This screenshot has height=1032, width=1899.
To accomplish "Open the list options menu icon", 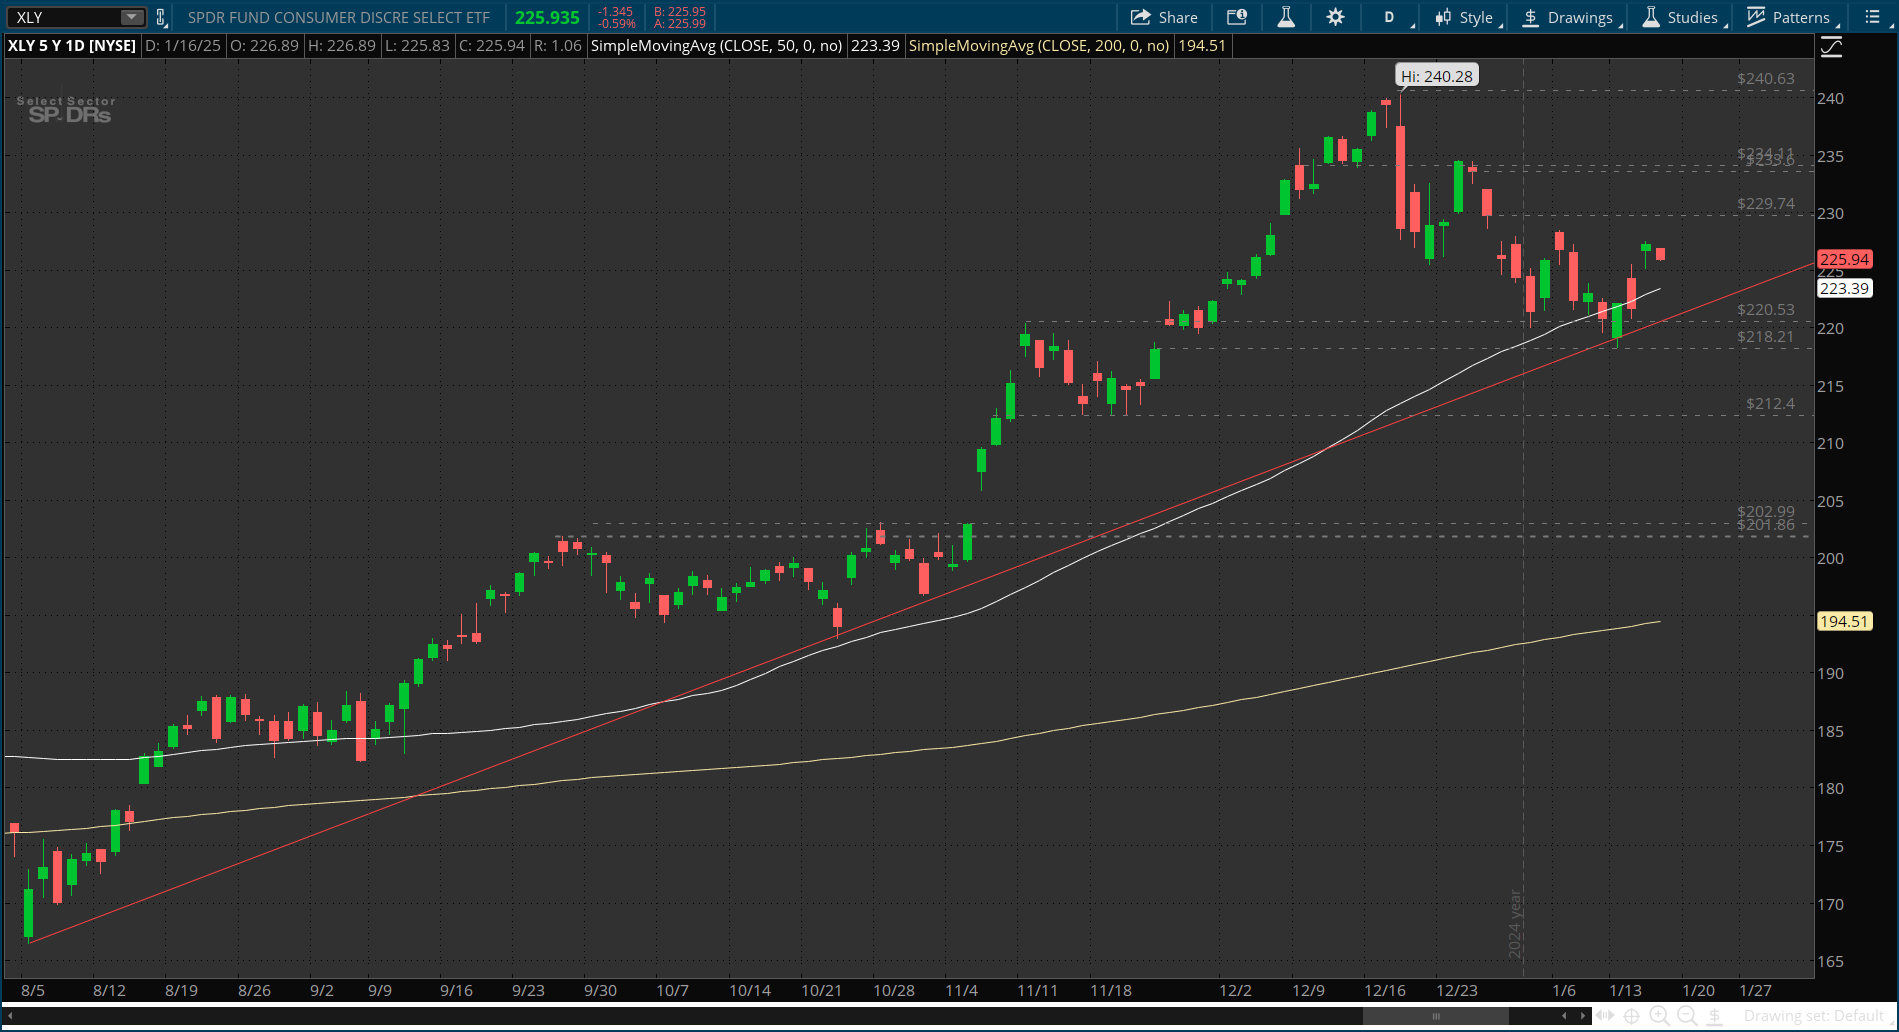I will click(x=1872, y=17).
